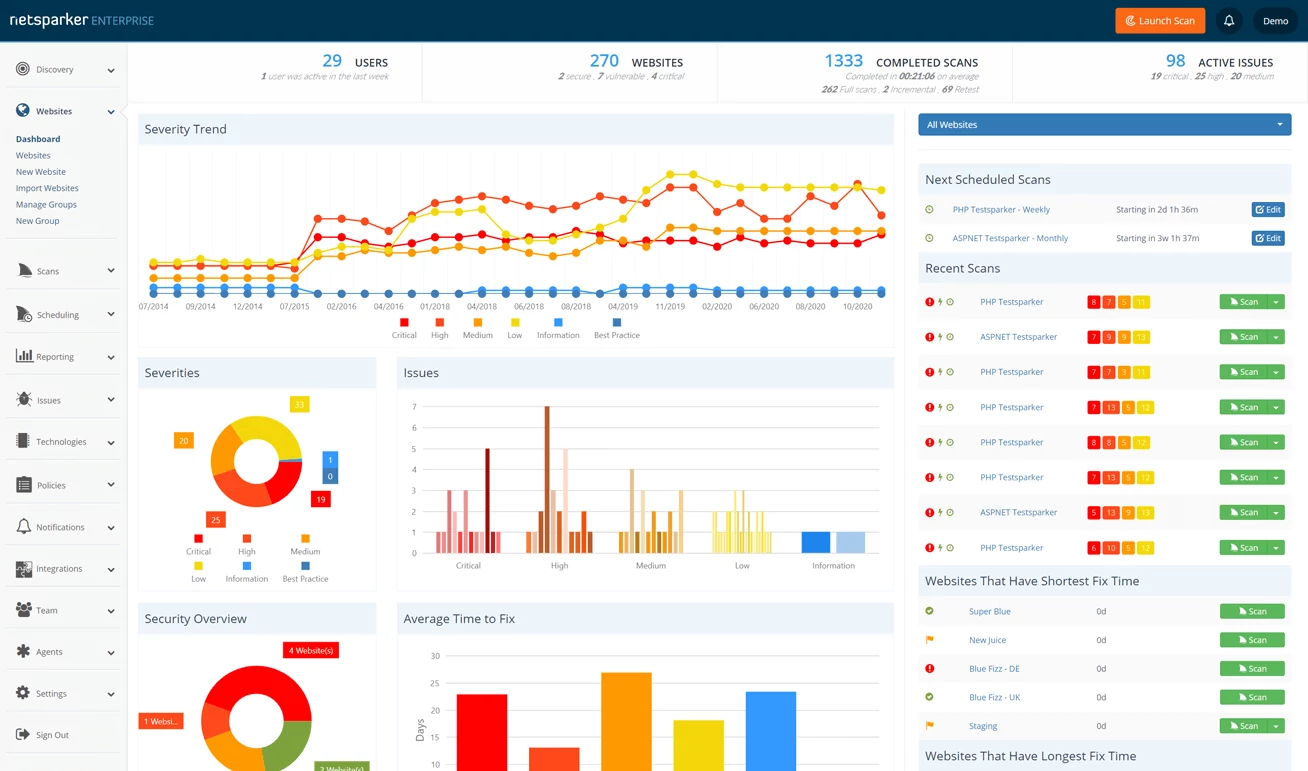Image resolution: width=1308 pixels, height=771 pixels.
Task: Click the 270 Websites stat card
Action: click(x=570, y=72)
